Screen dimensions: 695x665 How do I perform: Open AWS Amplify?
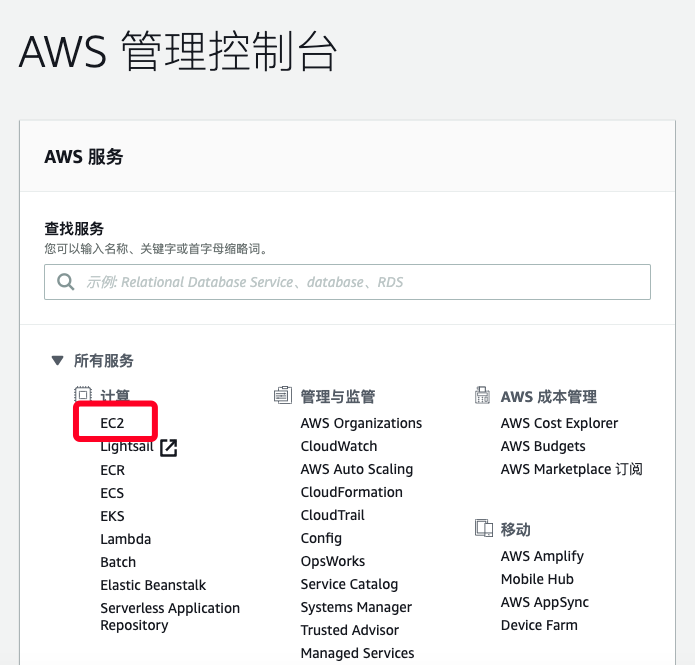543,556
